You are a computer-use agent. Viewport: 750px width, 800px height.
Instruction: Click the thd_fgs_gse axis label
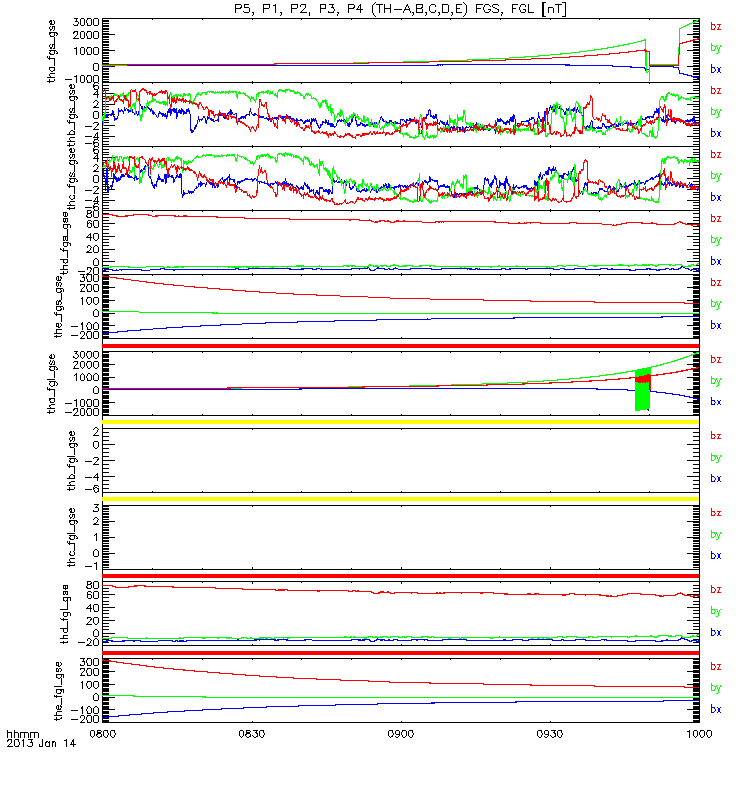click(65, 243)
